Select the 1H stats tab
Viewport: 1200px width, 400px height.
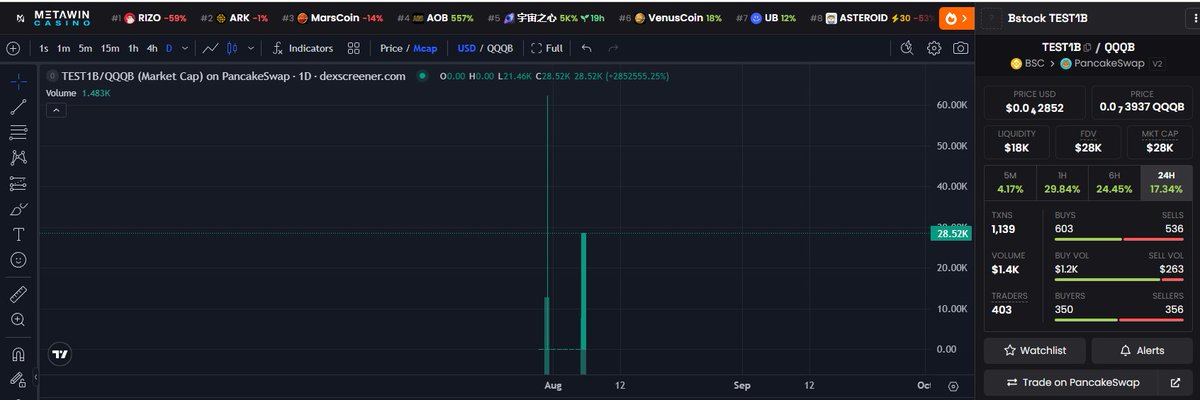1062,182
